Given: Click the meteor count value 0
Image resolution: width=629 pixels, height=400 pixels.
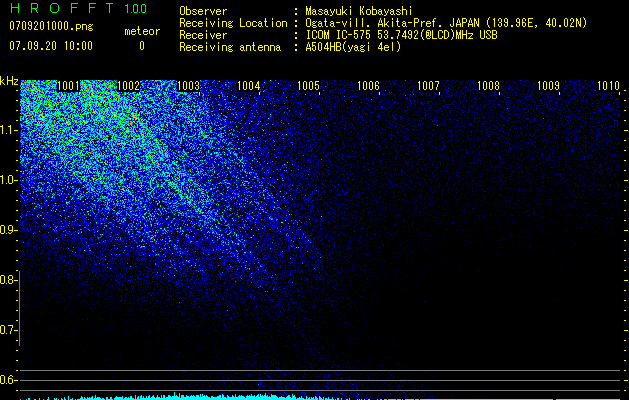Looking at the screenshot, I should (x=142, y=46).
